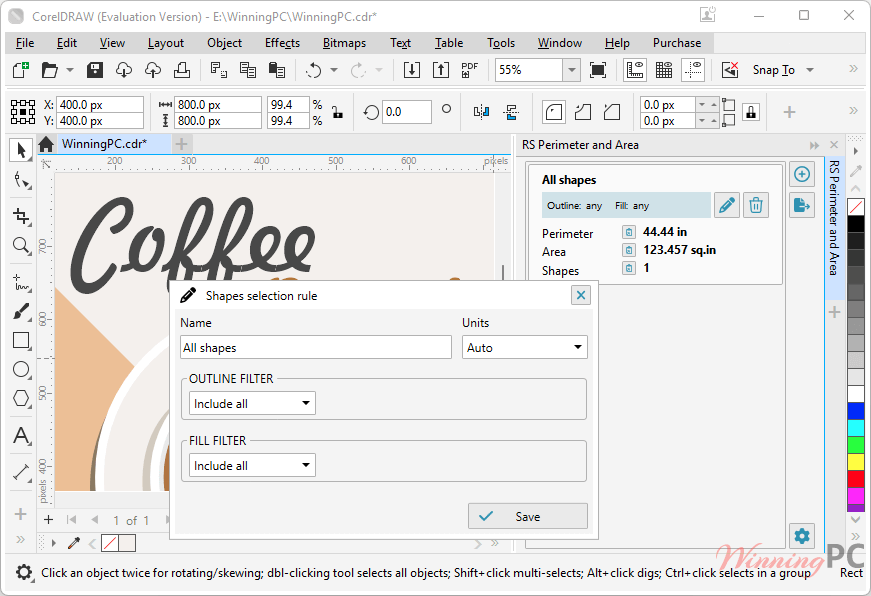Image resolution: width=871 pixels, height=596 pixels.
Task: Click the Import icon
Action: (x=412, y=70)
